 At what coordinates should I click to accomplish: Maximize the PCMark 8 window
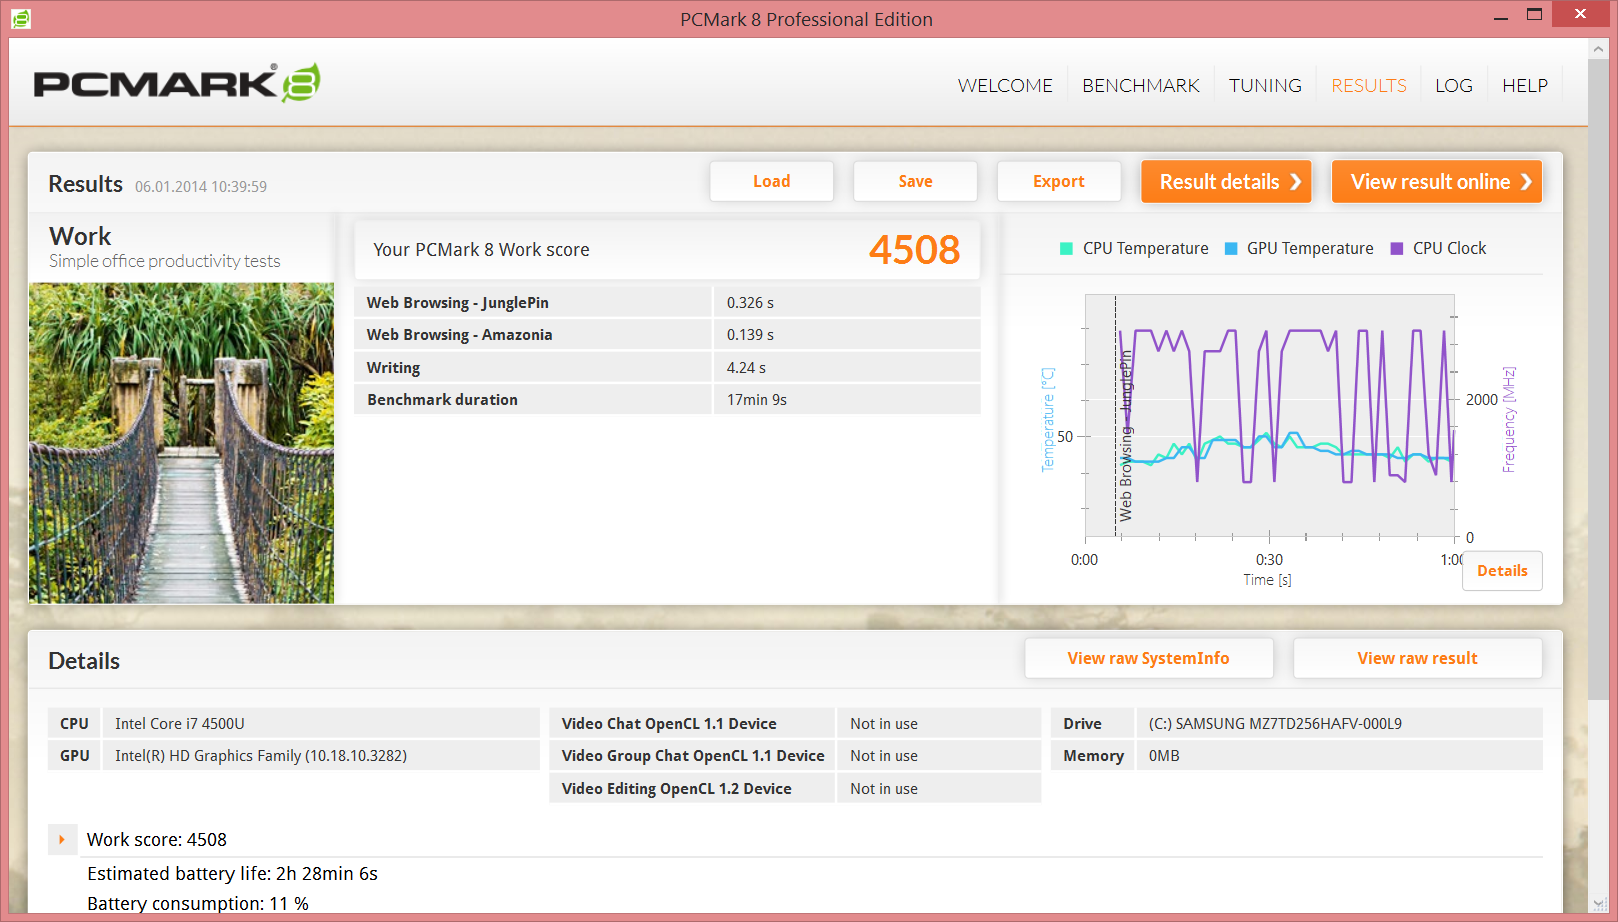point(1535,15)
